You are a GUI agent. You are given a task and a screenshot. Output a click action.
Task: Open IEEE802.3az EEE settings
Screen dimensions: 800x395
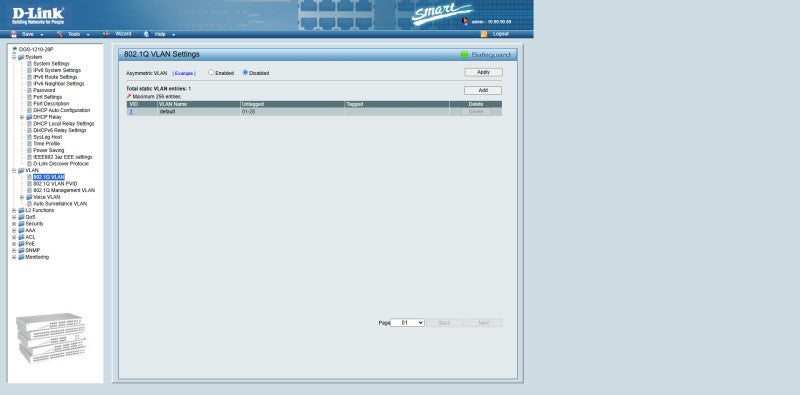pos(63,157)
